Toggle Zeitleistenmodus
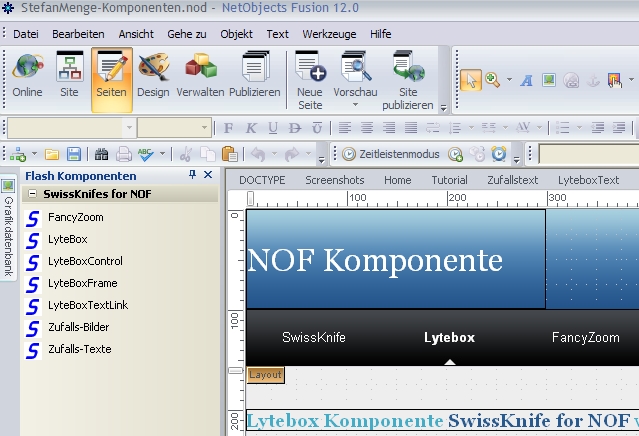The image size is (639, 436). [391, 154]
